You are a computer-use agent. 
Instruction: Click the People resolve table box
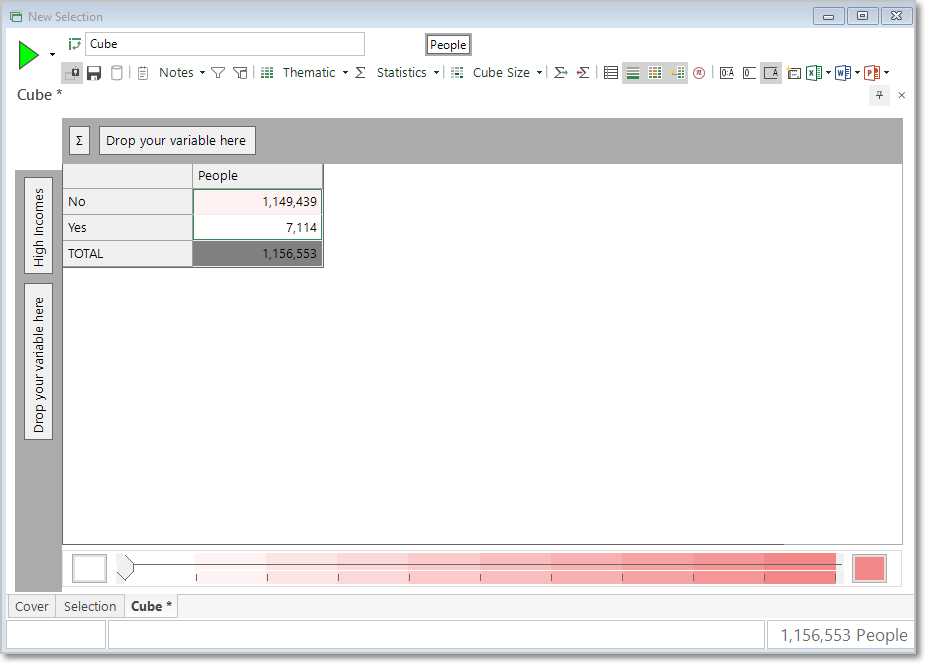point(448,45)
